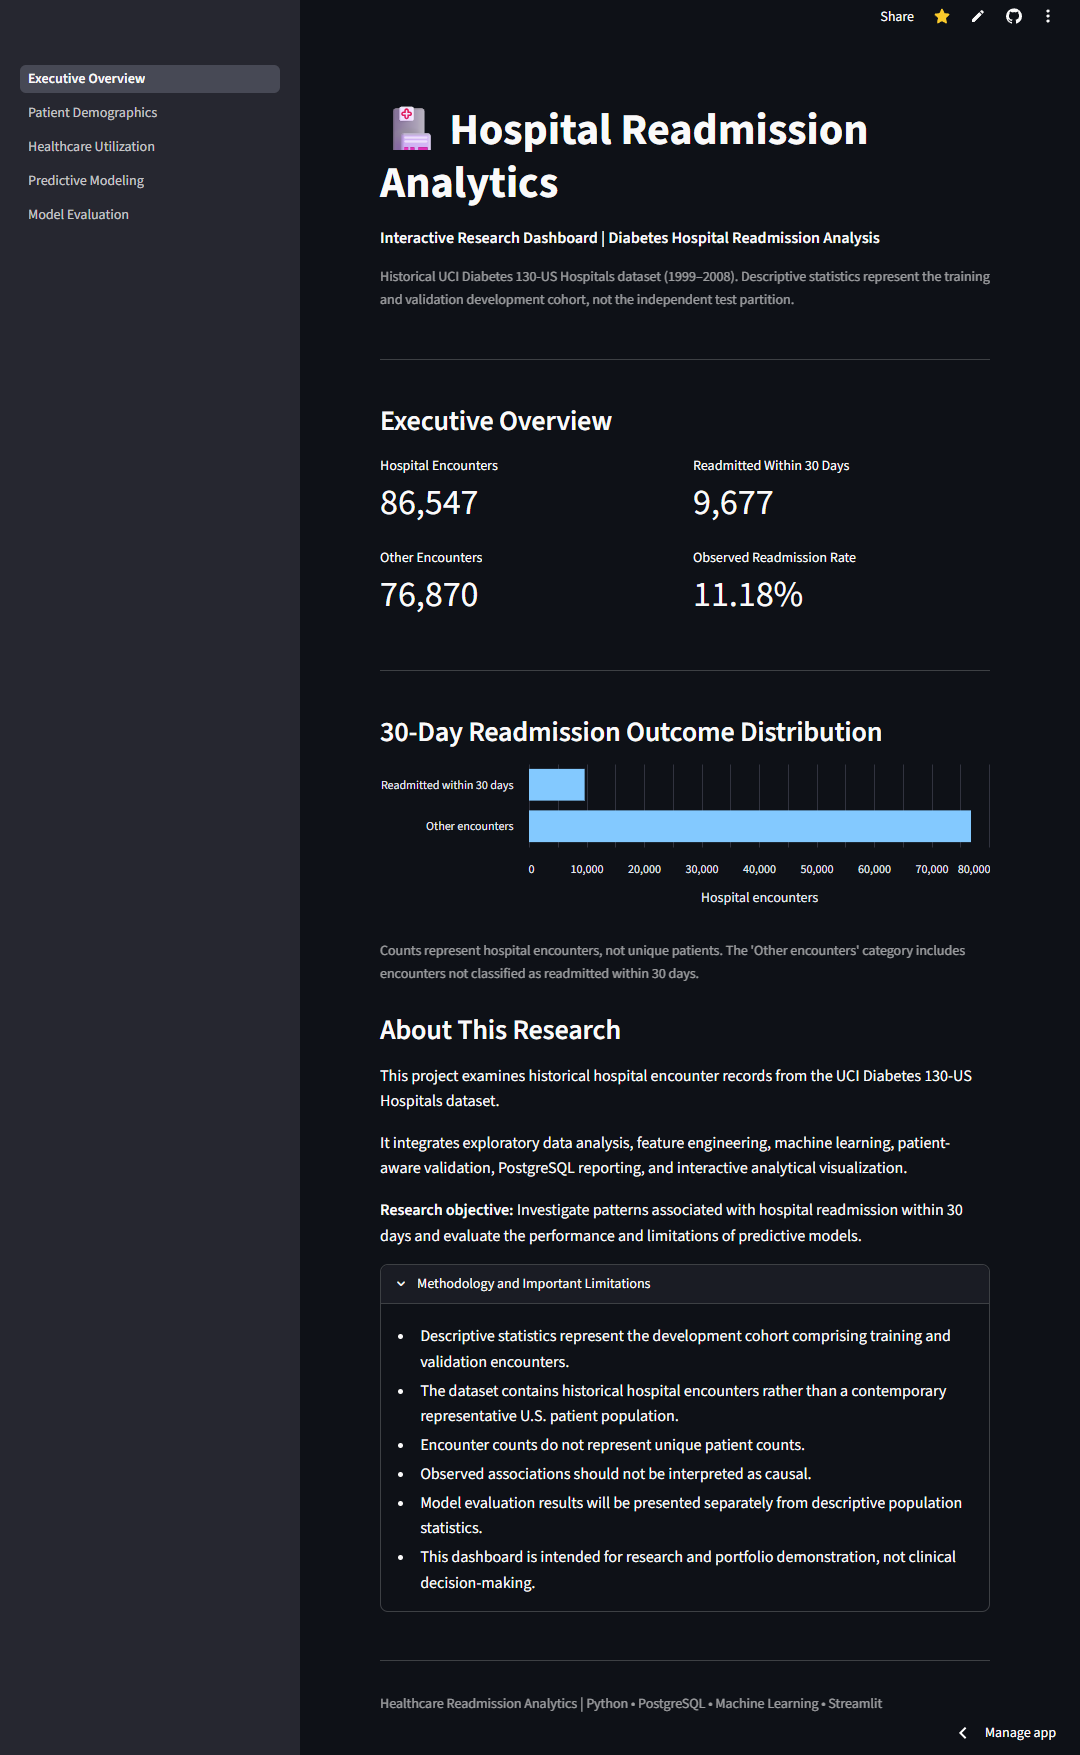The image size is (1080, 1755).
Task: Click 'Readmitted within 30 days' chart label
Action: [x=447, y=786]
